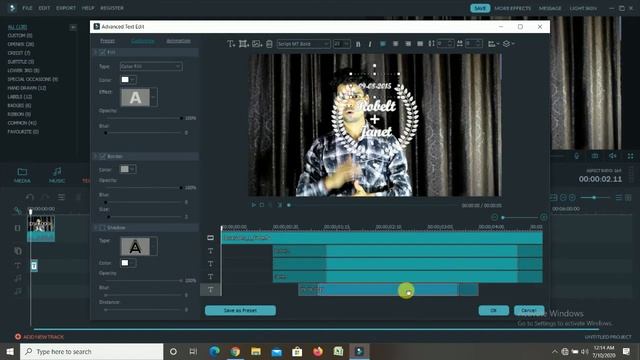Undo the last action in main window
Viewport: 640px width, 360px height.
click(x=30, y=197)
